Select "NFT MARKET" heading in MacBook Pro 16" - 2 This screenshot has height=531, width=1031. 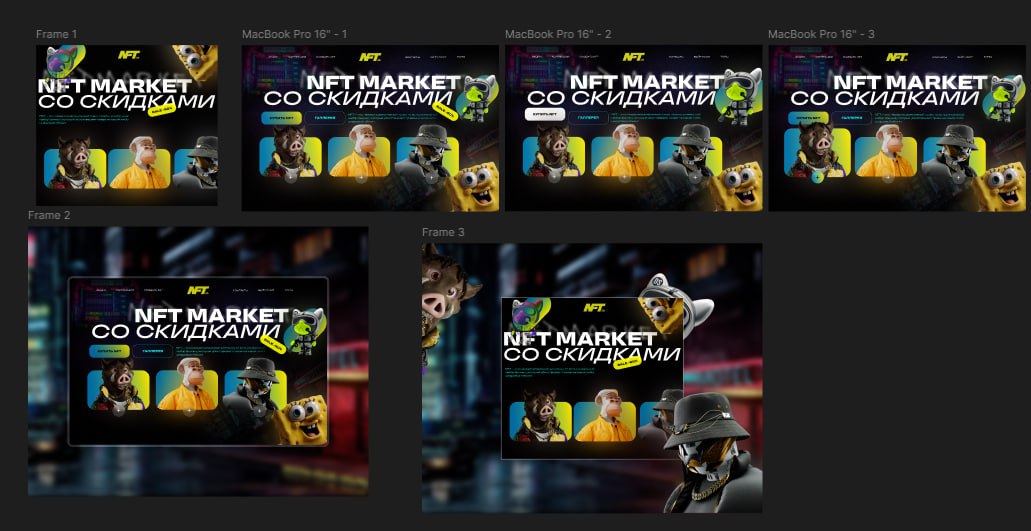click(x=646, y=82)
